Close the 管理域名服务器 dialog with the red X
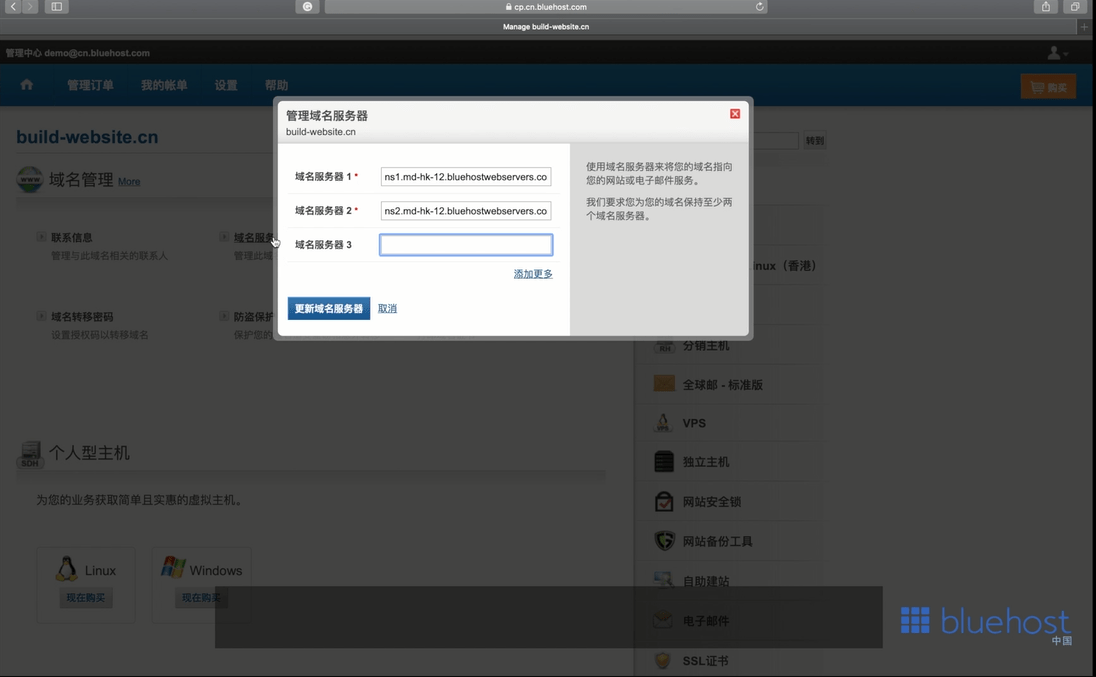Viewport: 1096px width, 677px height. (x=735, y=114)
